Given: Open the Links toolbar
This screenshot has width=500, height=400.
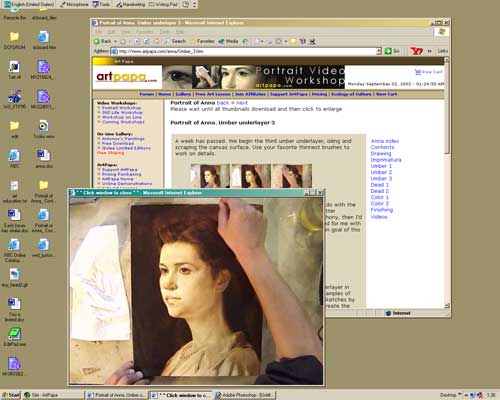Looking at the screenshot, I should [442, 51].
